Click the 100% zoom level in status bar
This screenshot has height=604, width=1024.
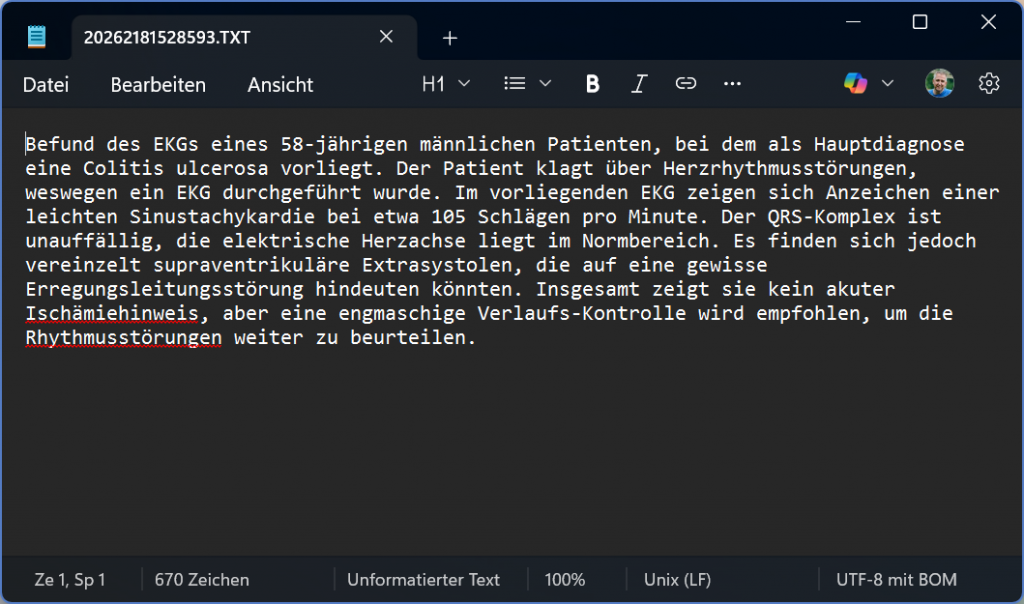tap(565, 579)
